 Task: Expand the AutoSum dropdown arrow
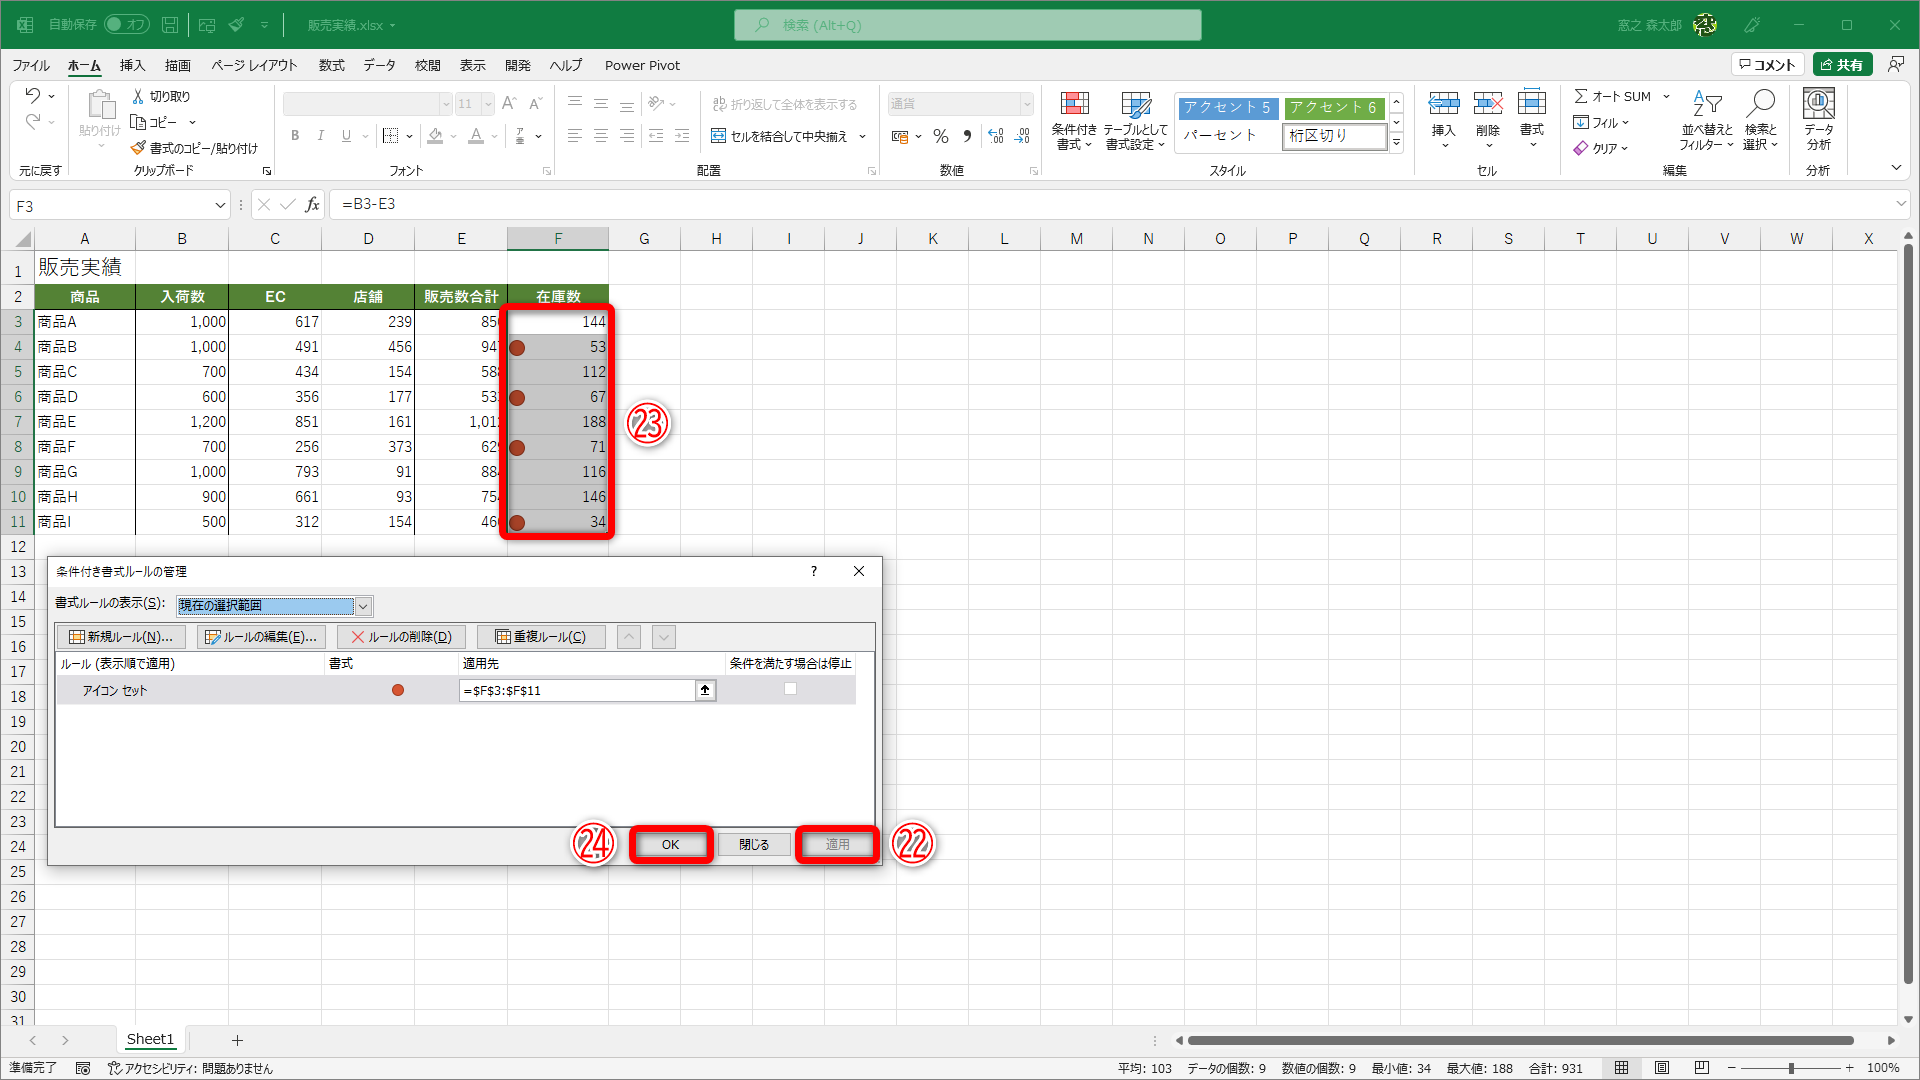point(1666,97)
